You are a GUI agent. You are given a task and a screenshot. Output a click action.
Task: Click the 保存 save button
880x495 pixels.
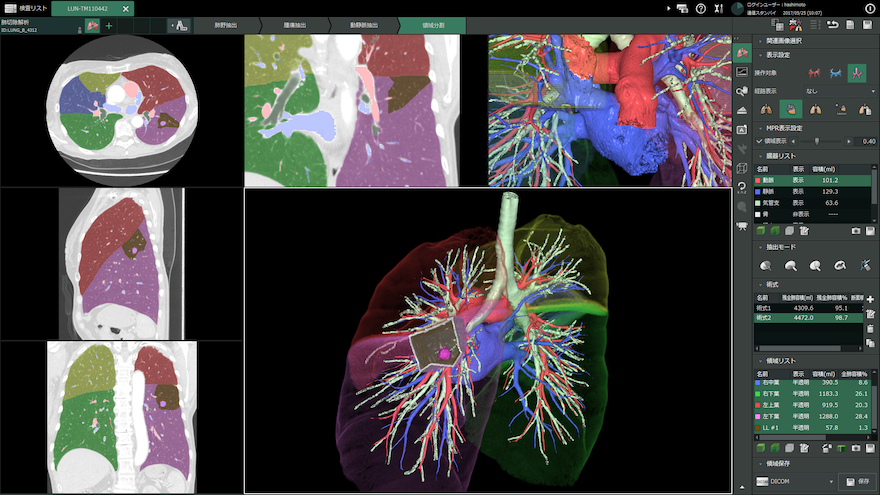[857, 481]
